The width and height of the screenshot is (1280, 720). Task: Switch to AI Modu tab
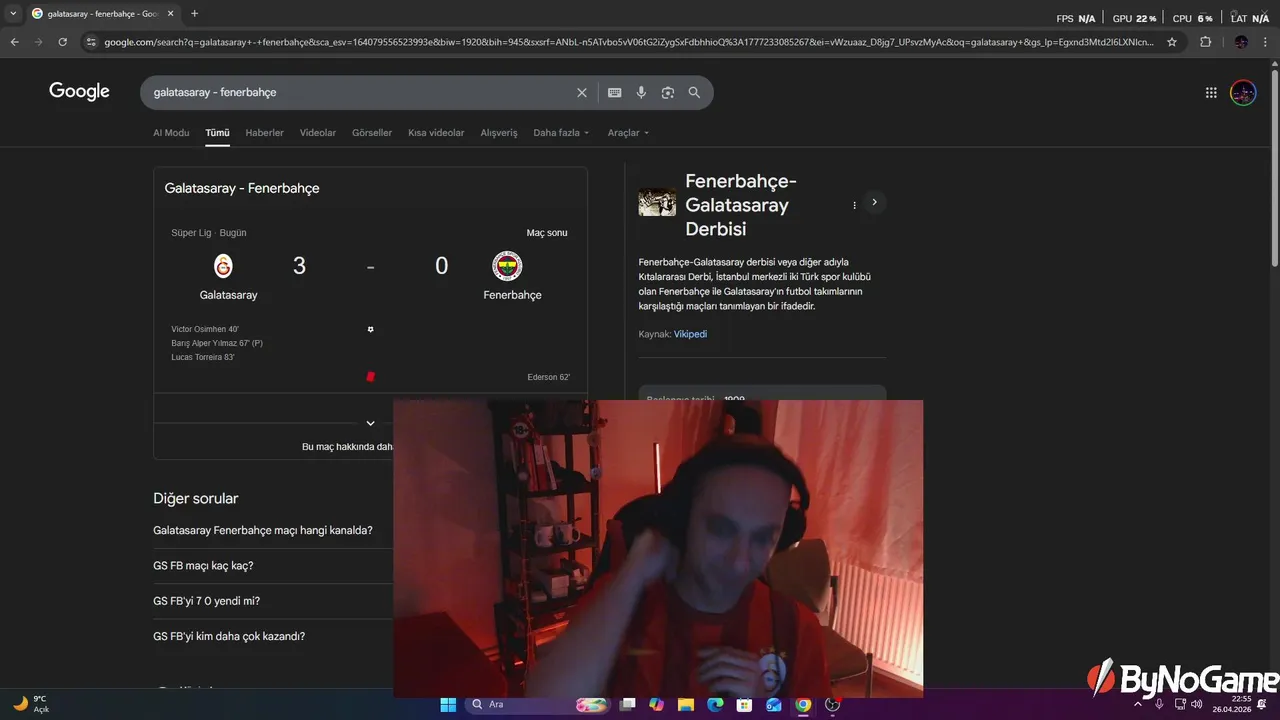(171, 133)
